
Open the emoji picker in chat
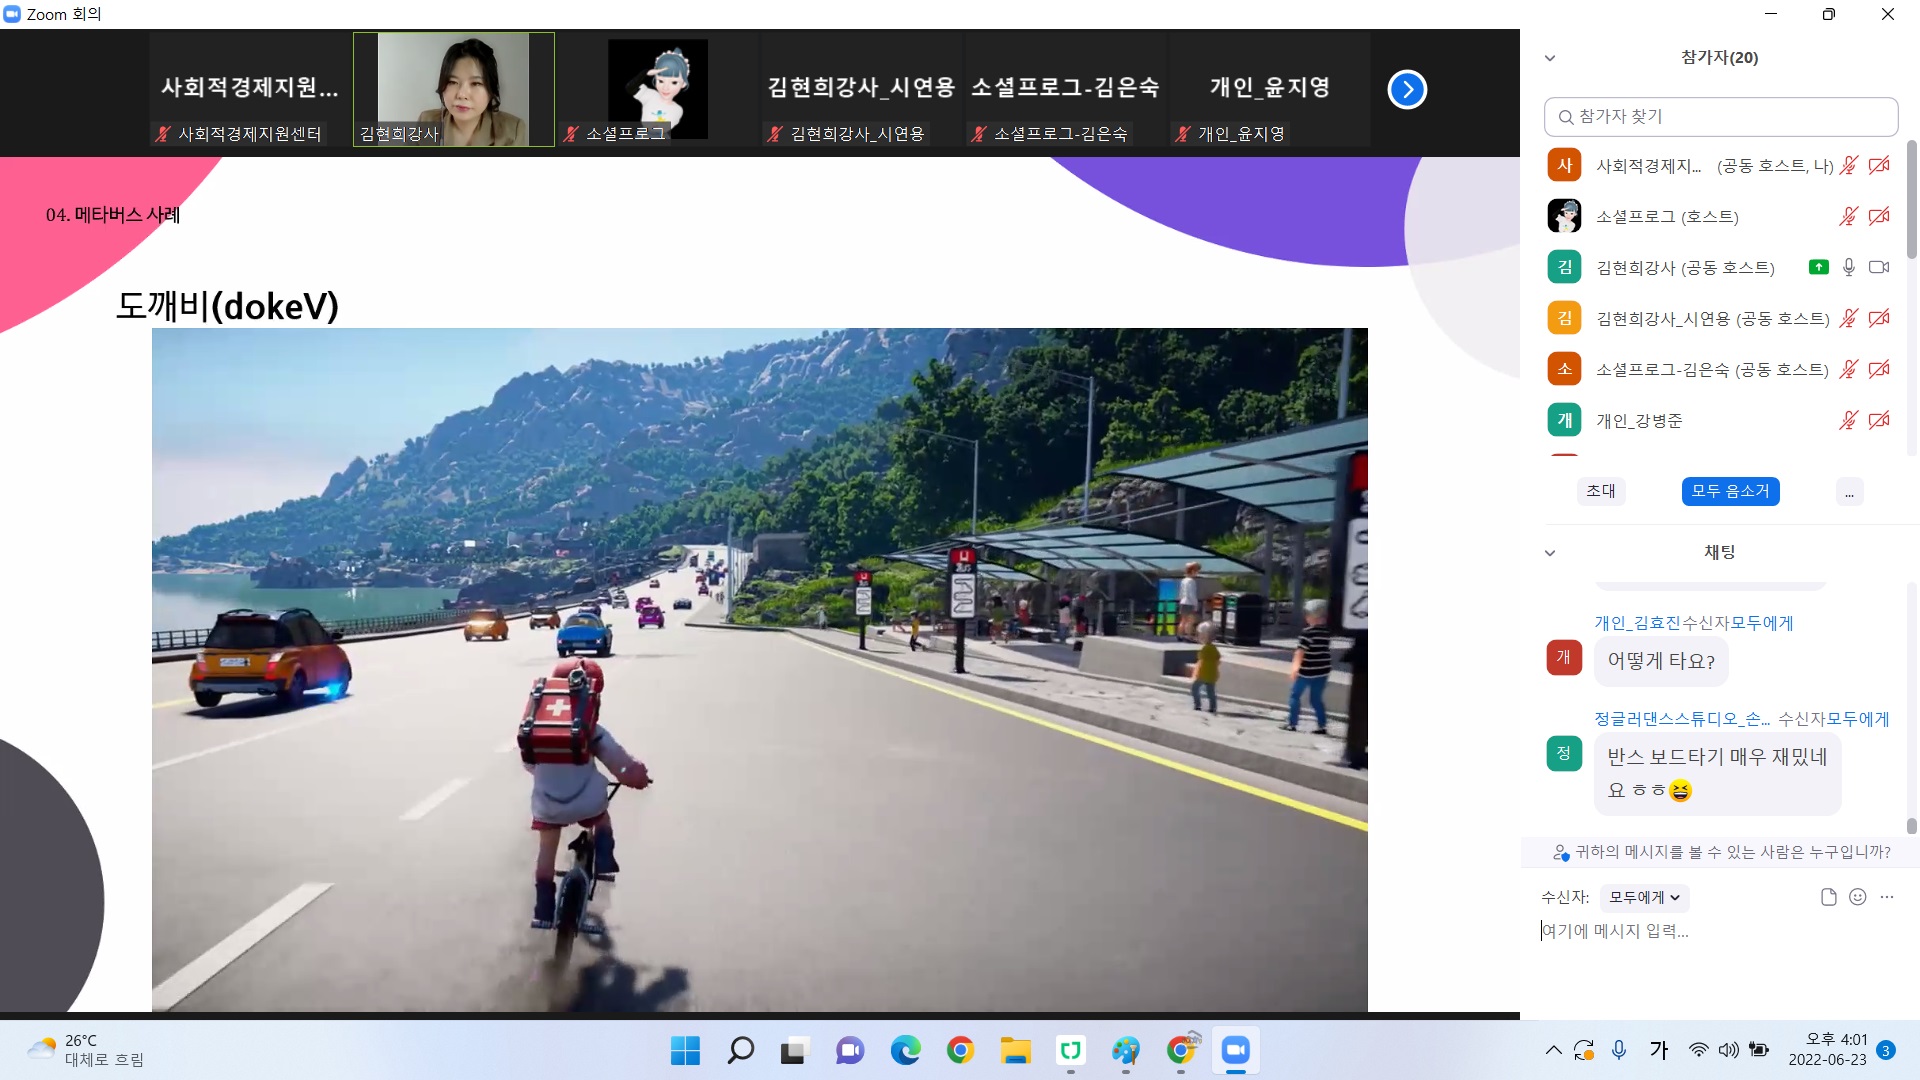[1857, 897]
